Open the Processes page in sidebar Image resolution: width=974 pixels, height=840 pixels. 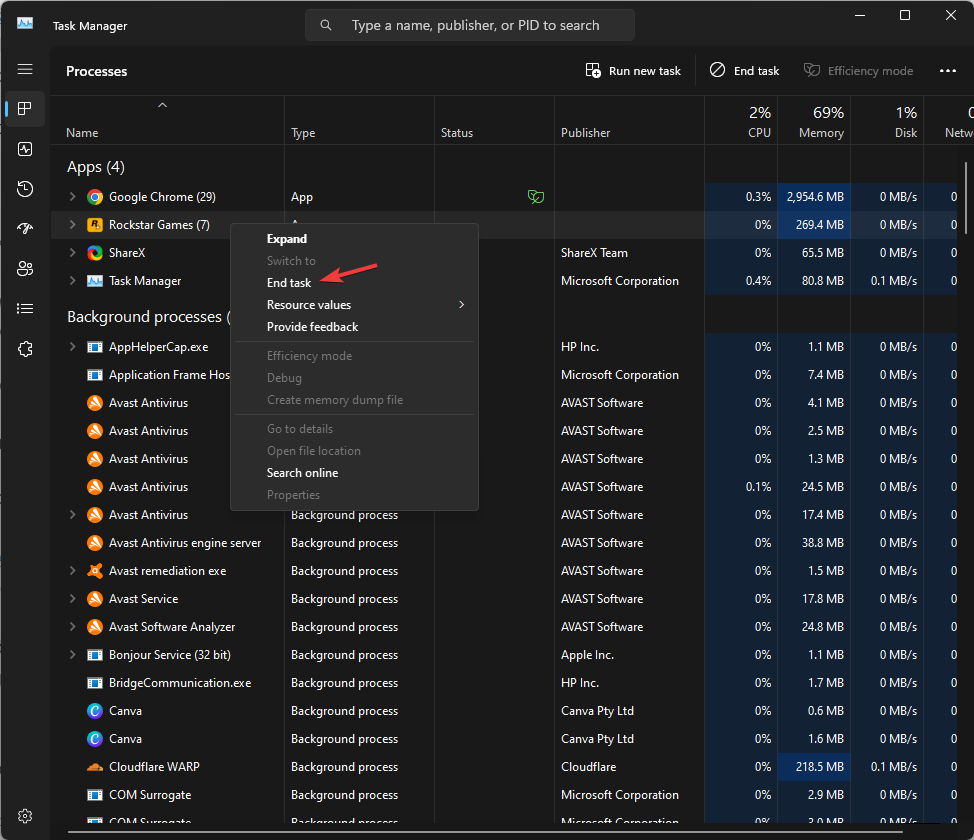[25, 109]
